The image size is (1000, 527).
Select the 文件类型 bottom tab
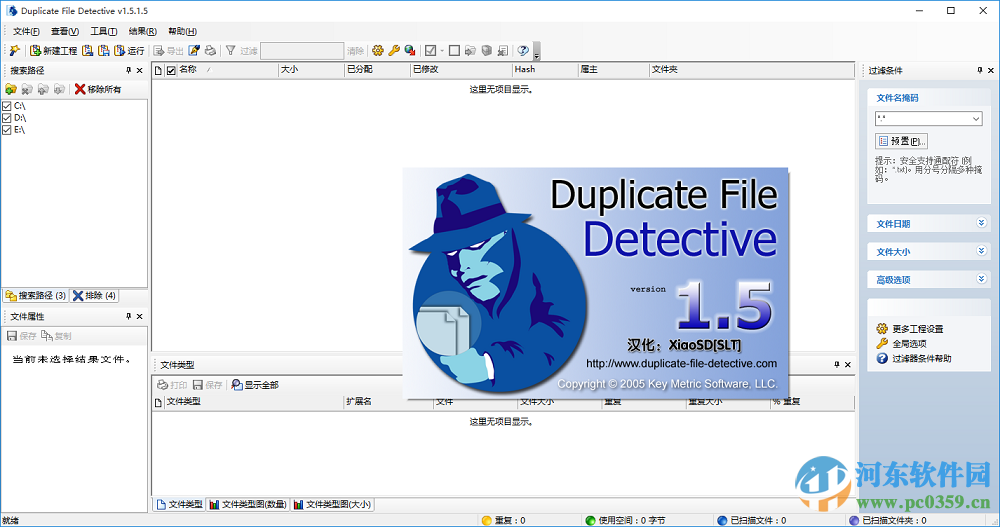[179, 505]
